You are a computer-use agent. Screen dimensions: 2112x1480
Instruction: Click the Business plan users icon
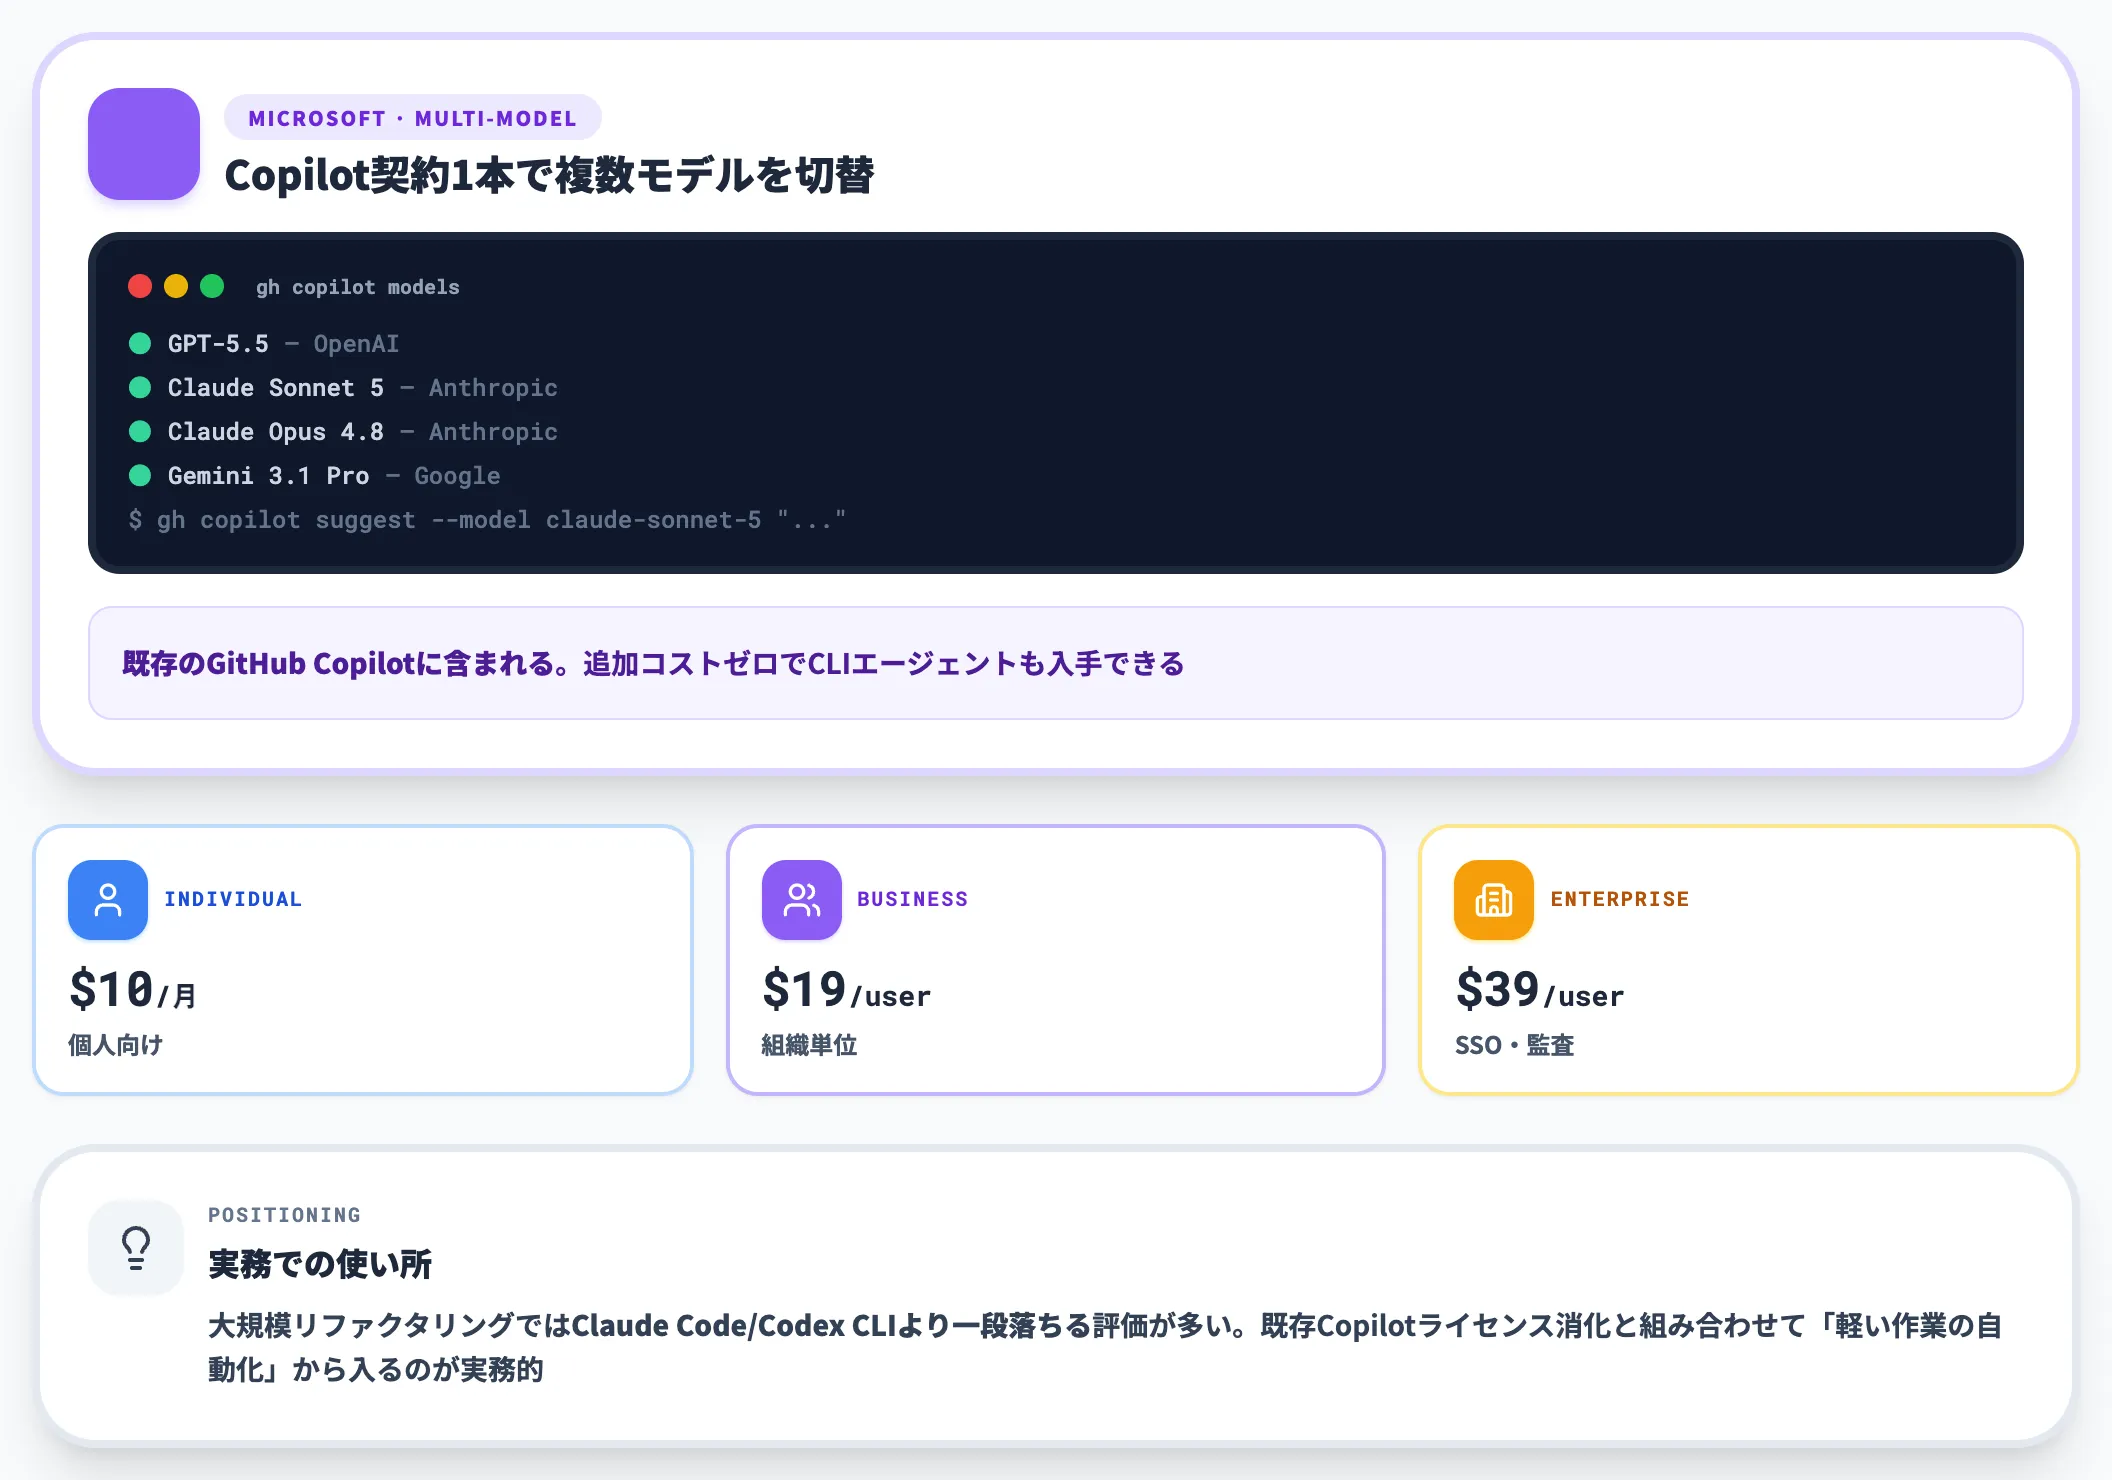point(802,900)
